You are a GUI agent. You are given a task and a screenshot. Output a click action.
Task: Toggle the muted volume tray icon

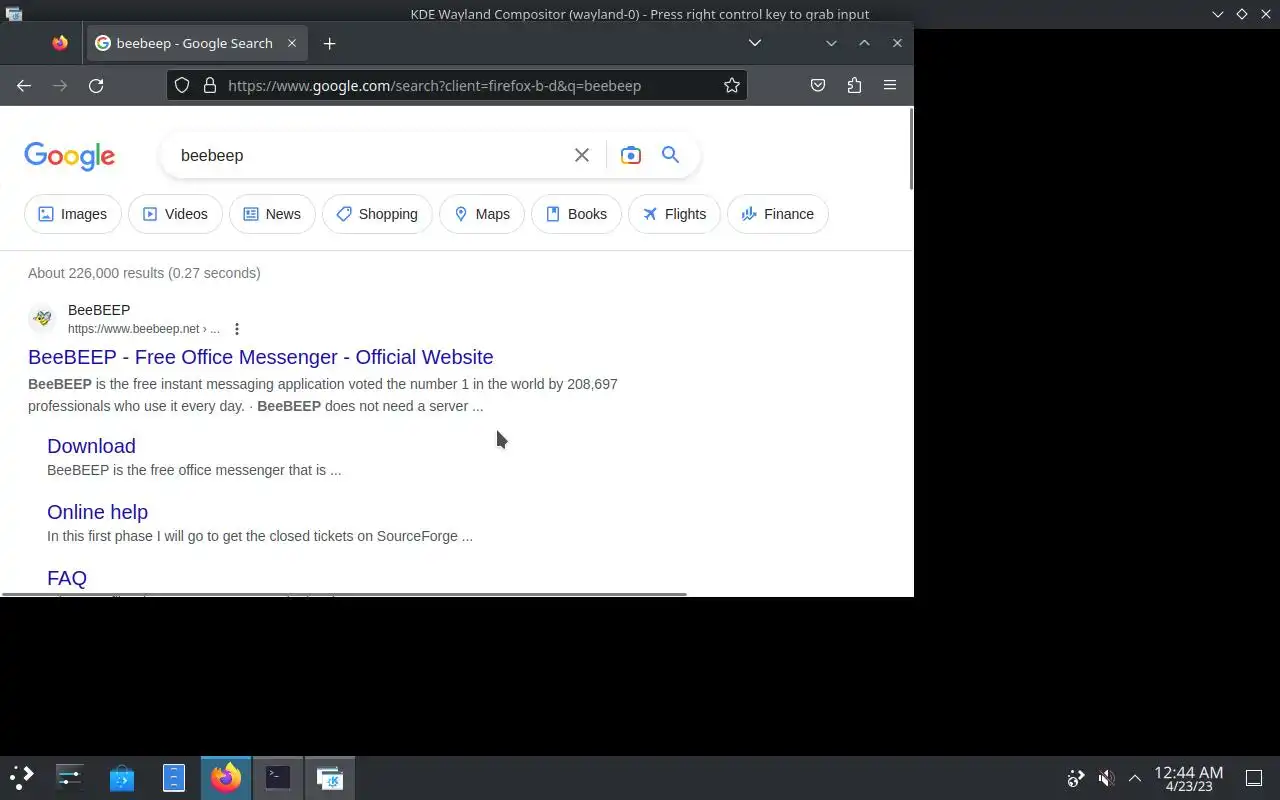pyautogui.click(x=1106, y=778)
